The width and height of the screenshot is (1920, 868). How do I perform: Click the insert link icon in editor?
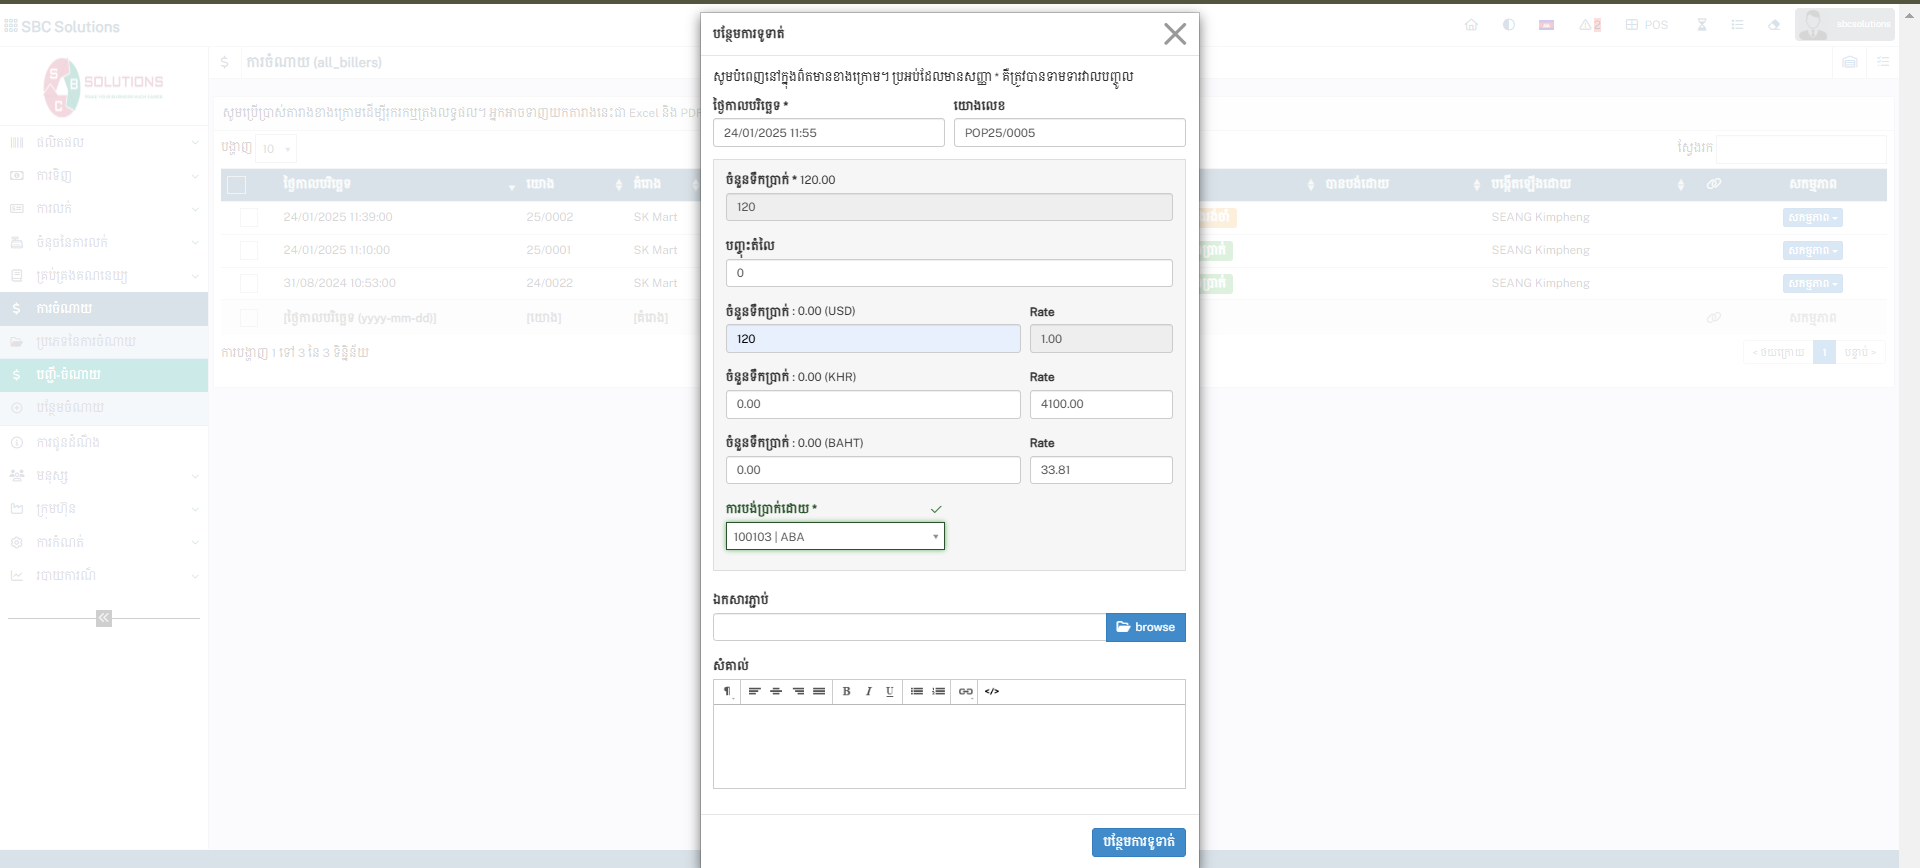pos(965,692)
